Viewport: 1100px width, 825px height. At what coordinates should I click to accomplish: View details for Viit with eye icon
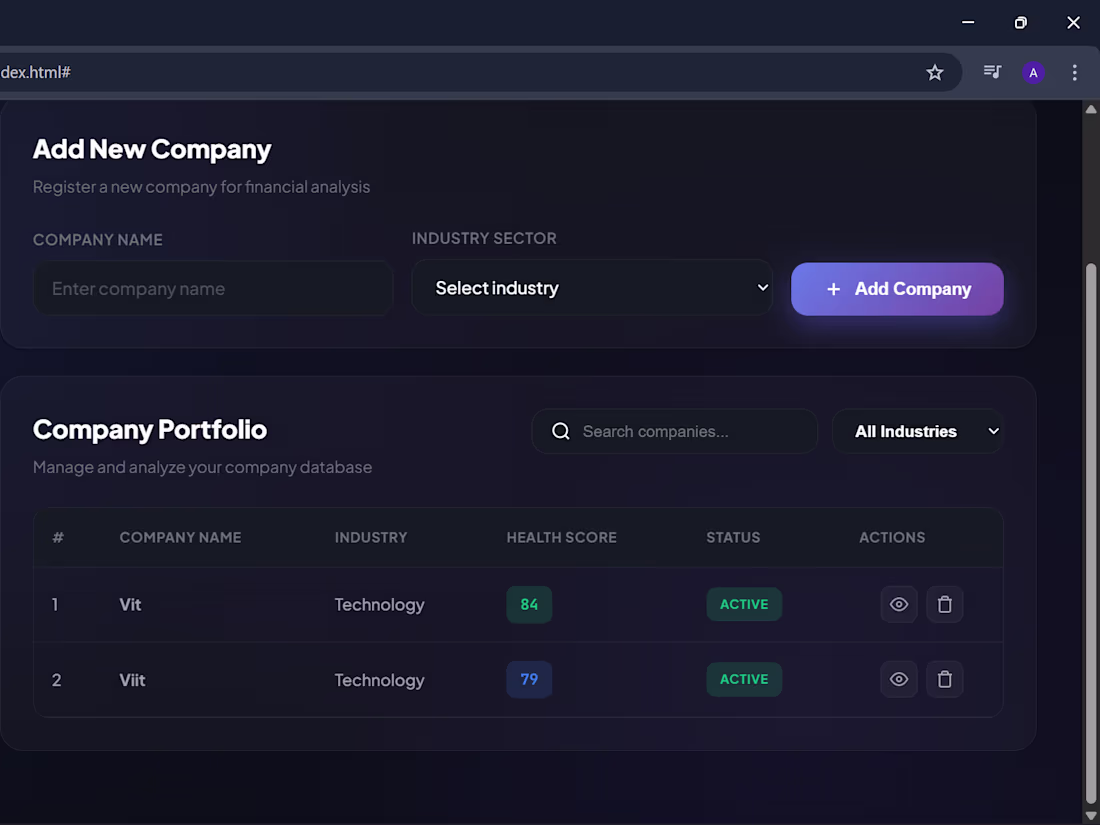899,680
